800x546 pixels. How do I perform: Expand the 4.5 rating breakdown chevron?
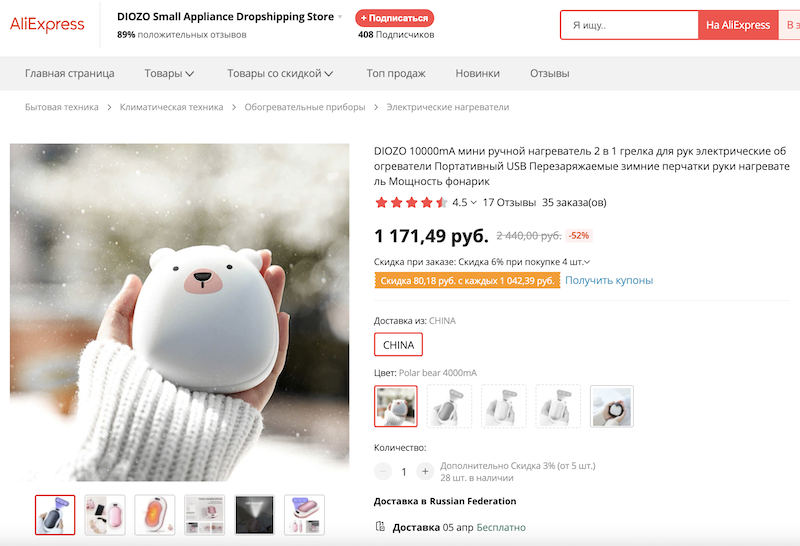[x=474, y=203]
